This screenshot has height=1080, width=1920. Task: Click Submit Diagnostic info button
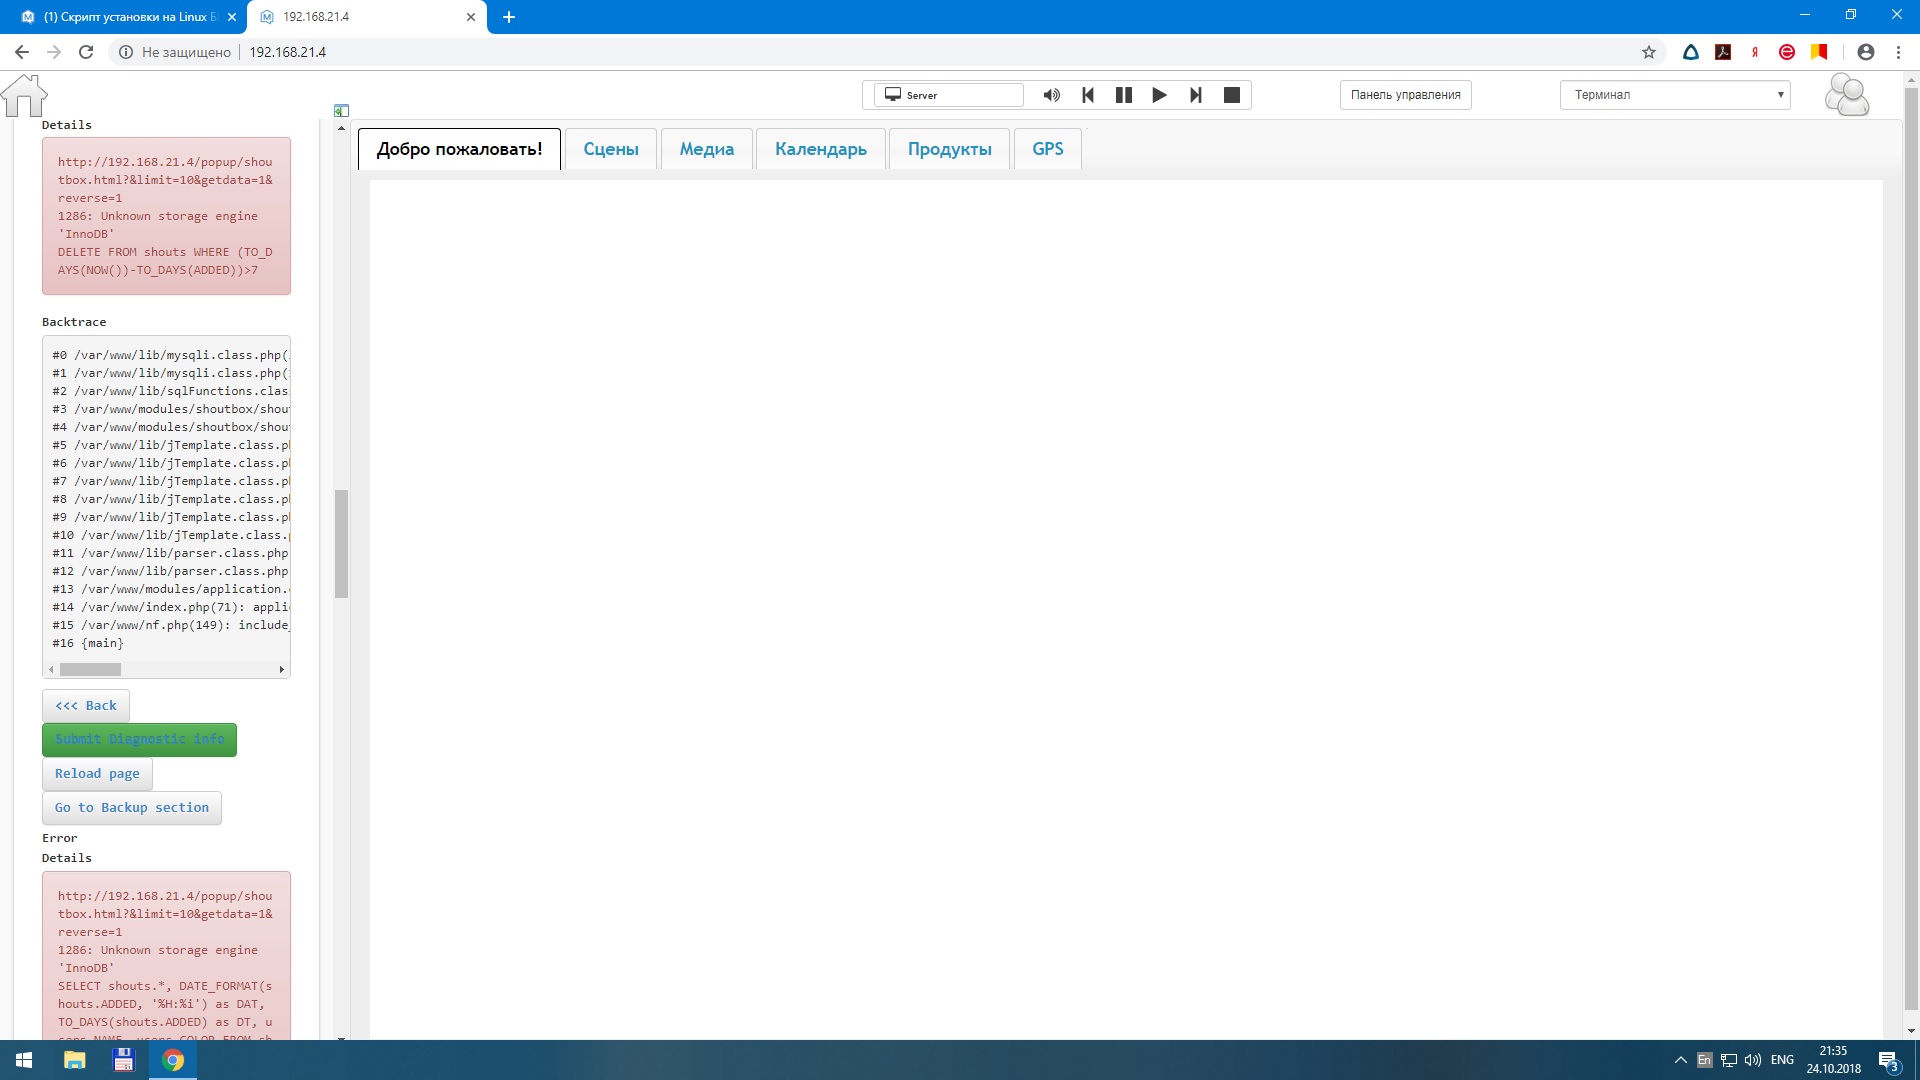point(139,740)
